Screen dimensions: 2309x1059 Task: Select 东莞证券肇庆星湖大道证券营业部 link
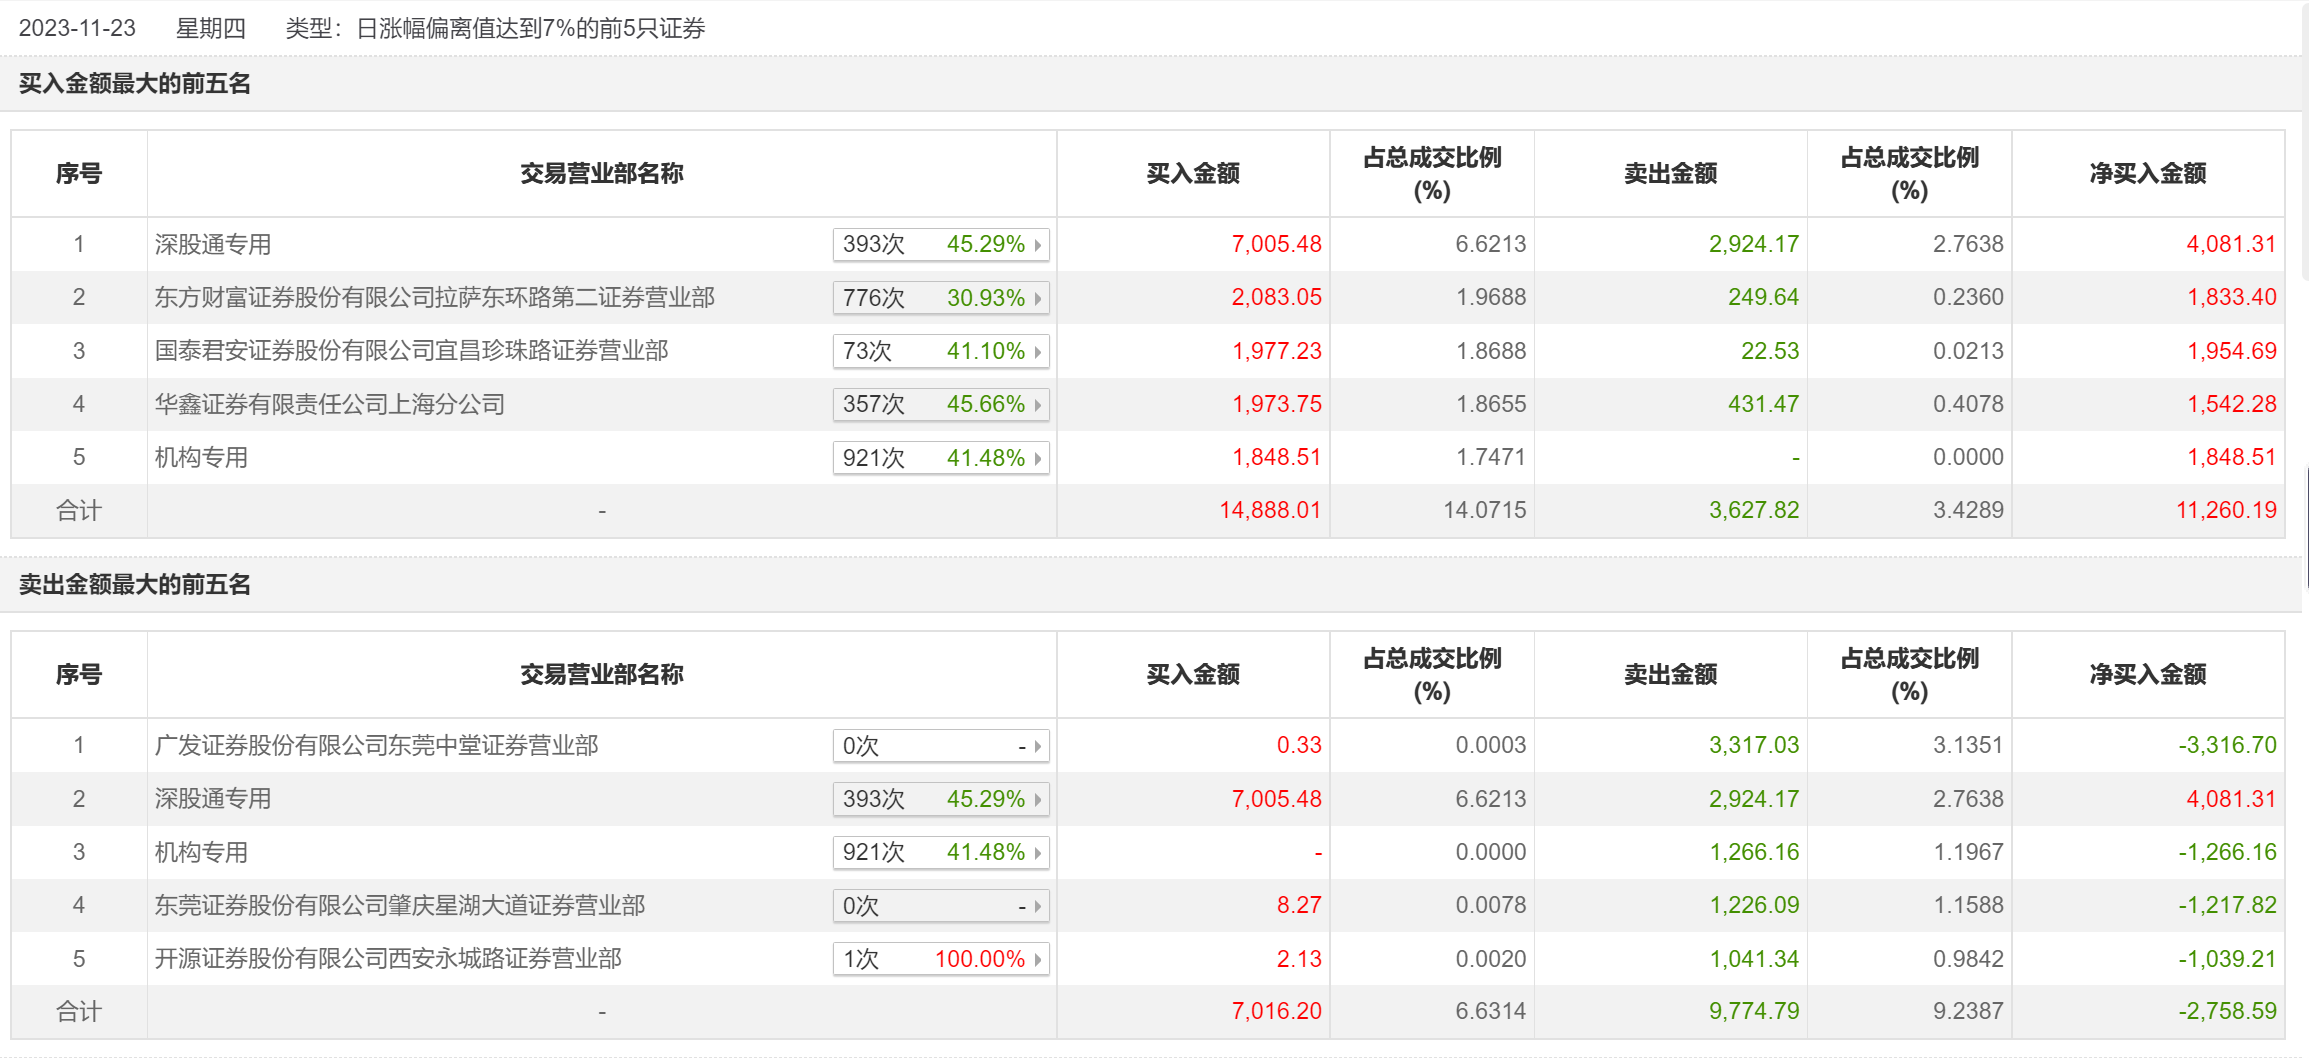399,906
